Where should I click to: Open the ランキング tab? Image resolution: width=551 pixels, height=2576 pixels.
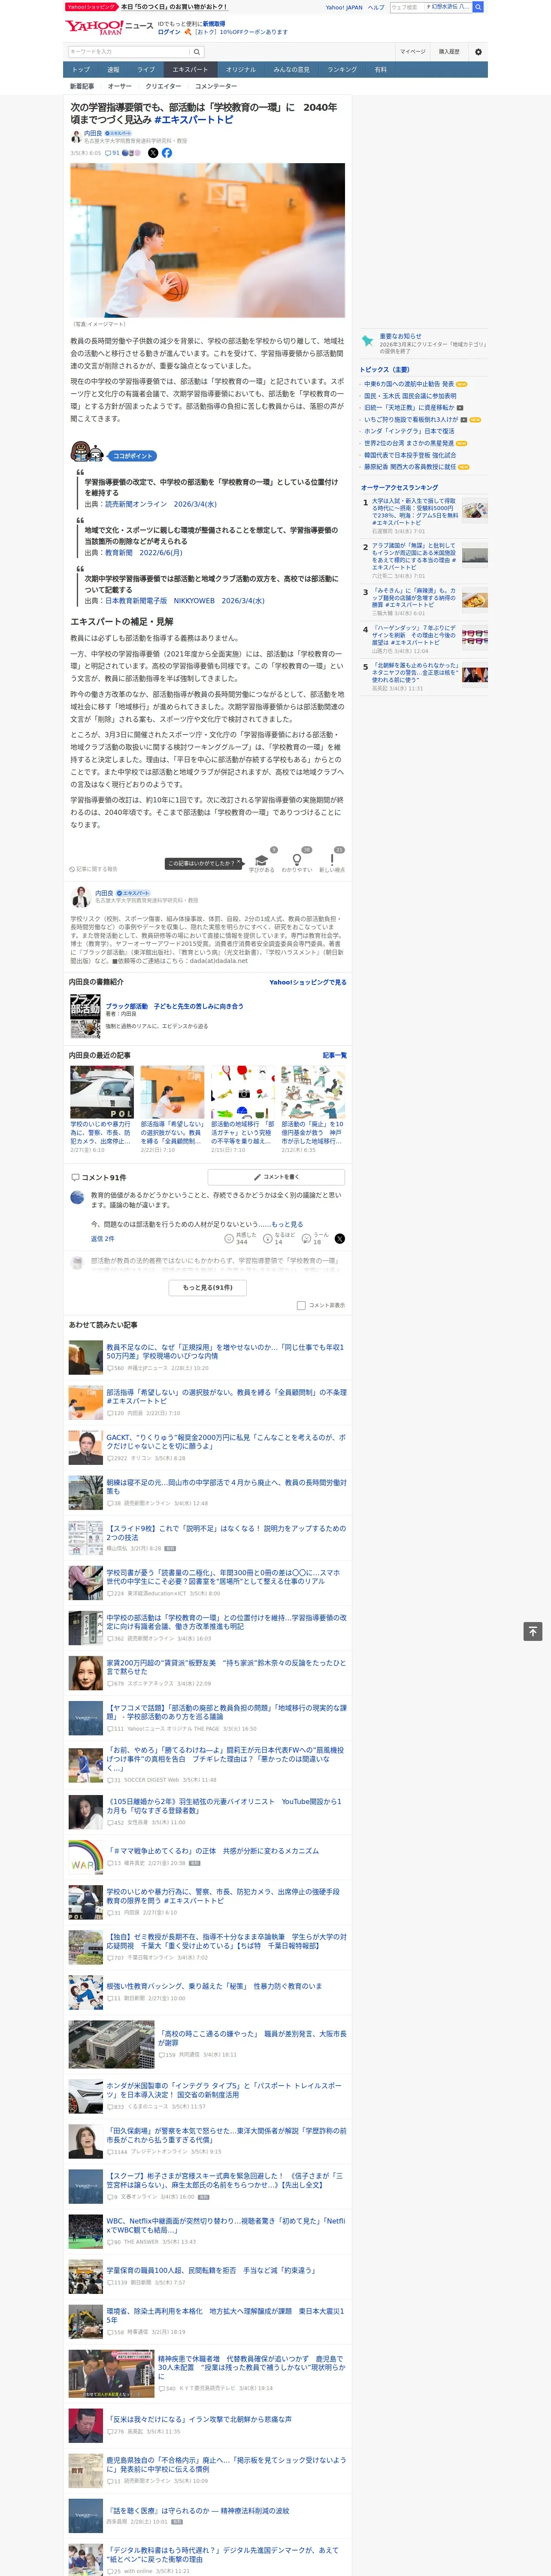pyautogui.click(x=342, y=70)
